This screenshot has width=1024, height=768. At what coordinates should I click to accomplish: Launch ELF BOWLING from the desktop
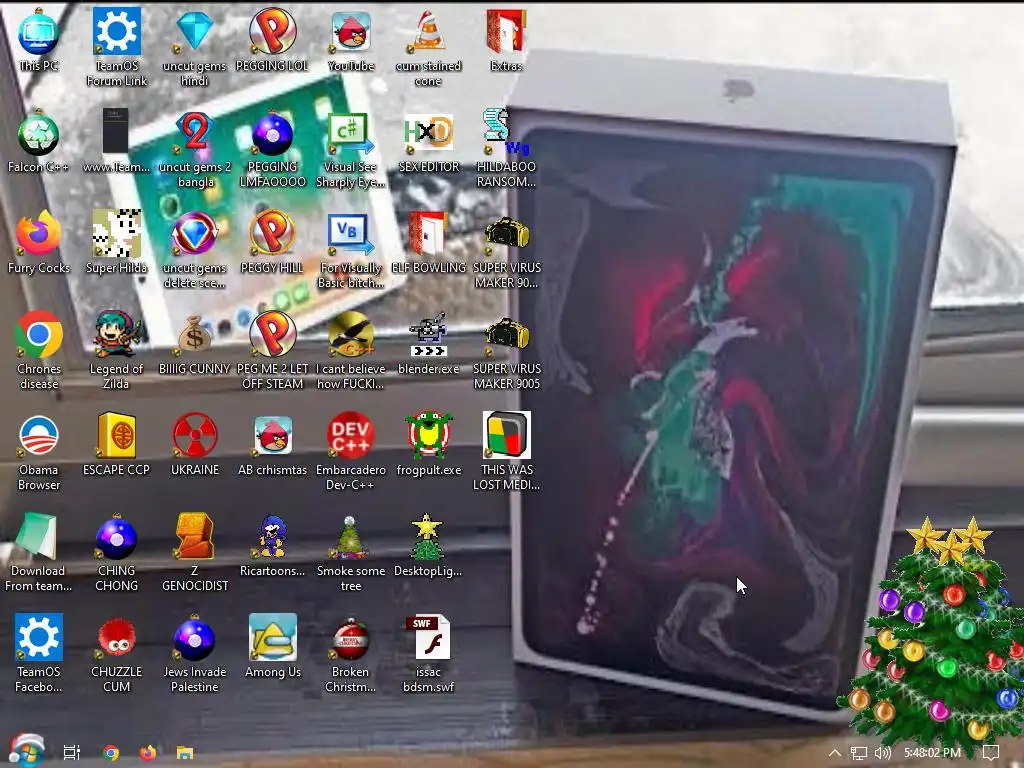click(x=428, y=242)
